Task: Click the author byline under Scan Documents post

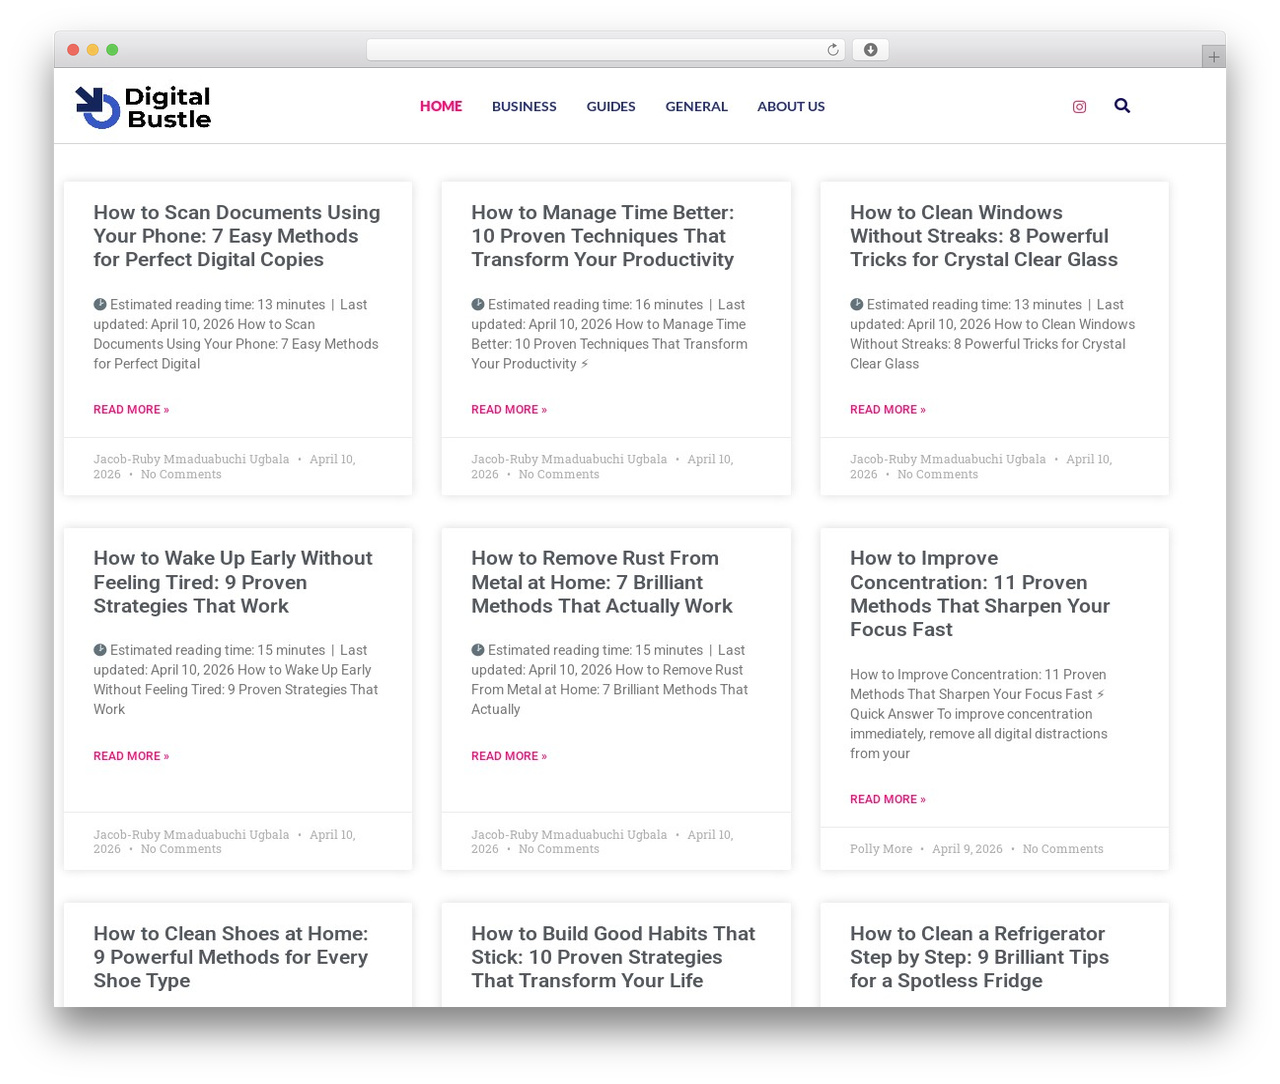Action: [x=191, y=459]
